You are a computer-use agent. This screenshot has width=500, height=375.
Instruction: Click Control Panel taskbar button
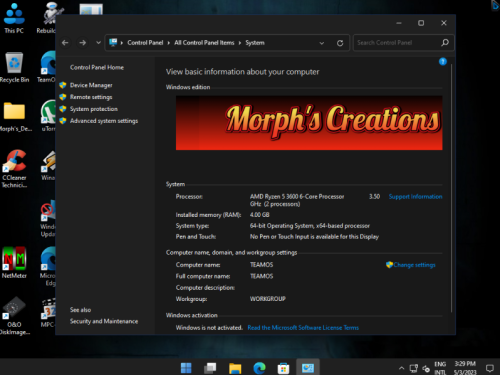tap(308, 368)
